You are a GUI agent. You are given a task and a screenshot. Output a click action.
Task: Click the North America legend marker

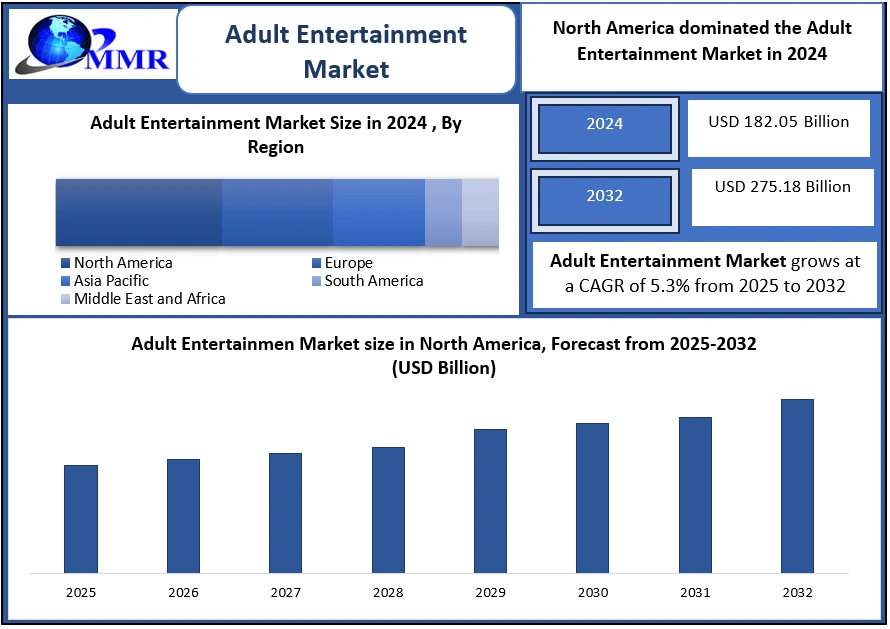tap(65, 263)
